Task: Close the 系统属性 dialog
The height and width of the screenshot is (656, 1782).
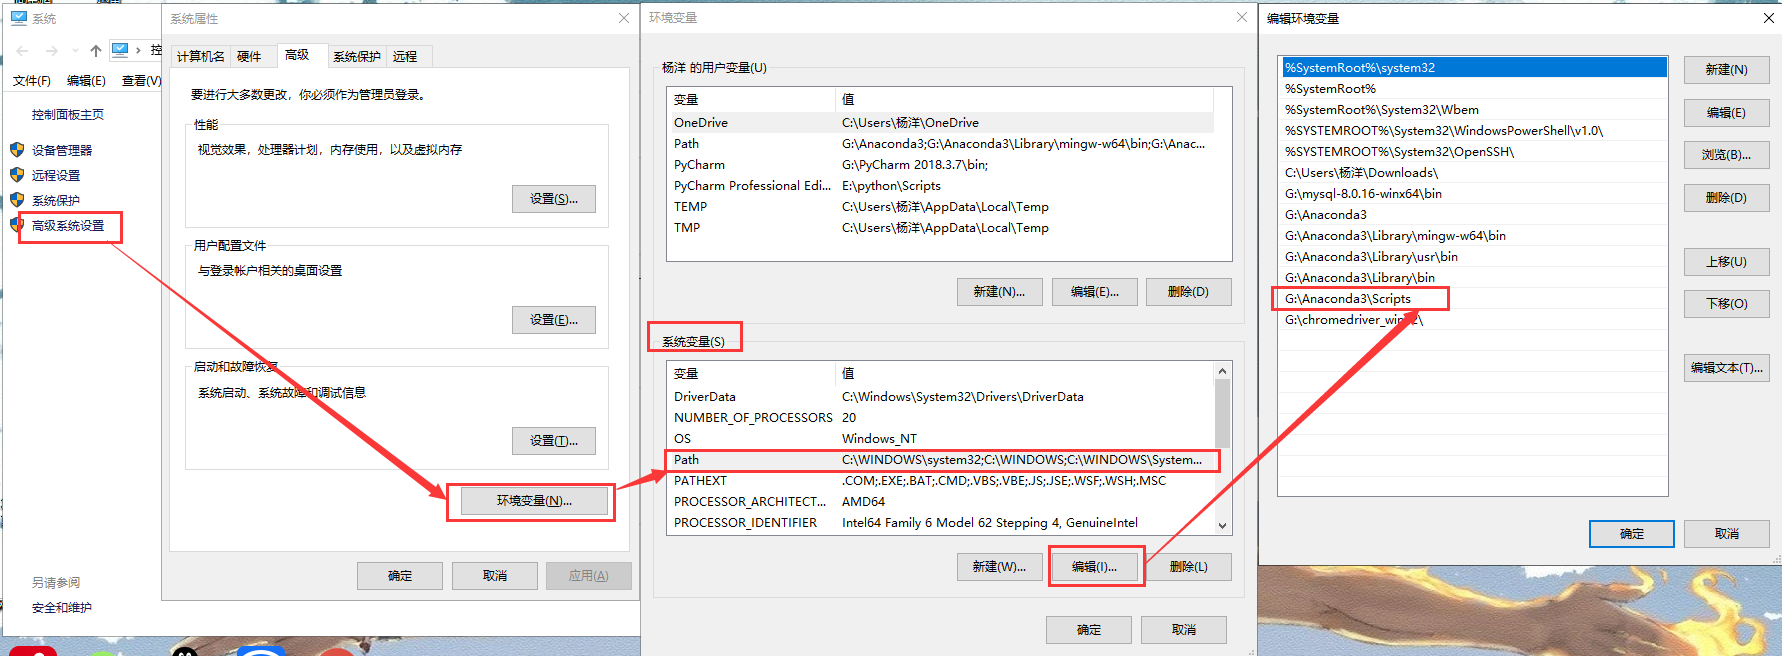Action: 623,18
